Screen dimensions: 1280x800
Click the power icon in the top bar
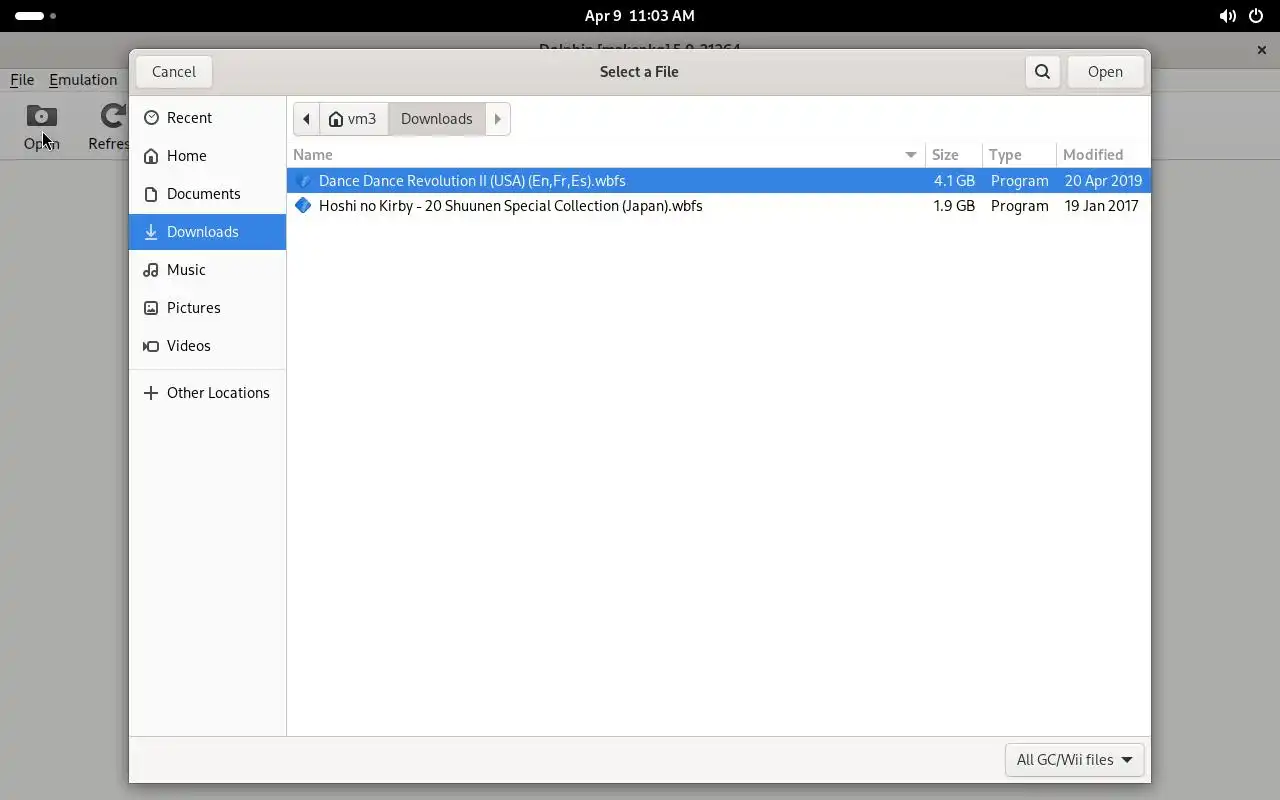tap(1256, 16)
